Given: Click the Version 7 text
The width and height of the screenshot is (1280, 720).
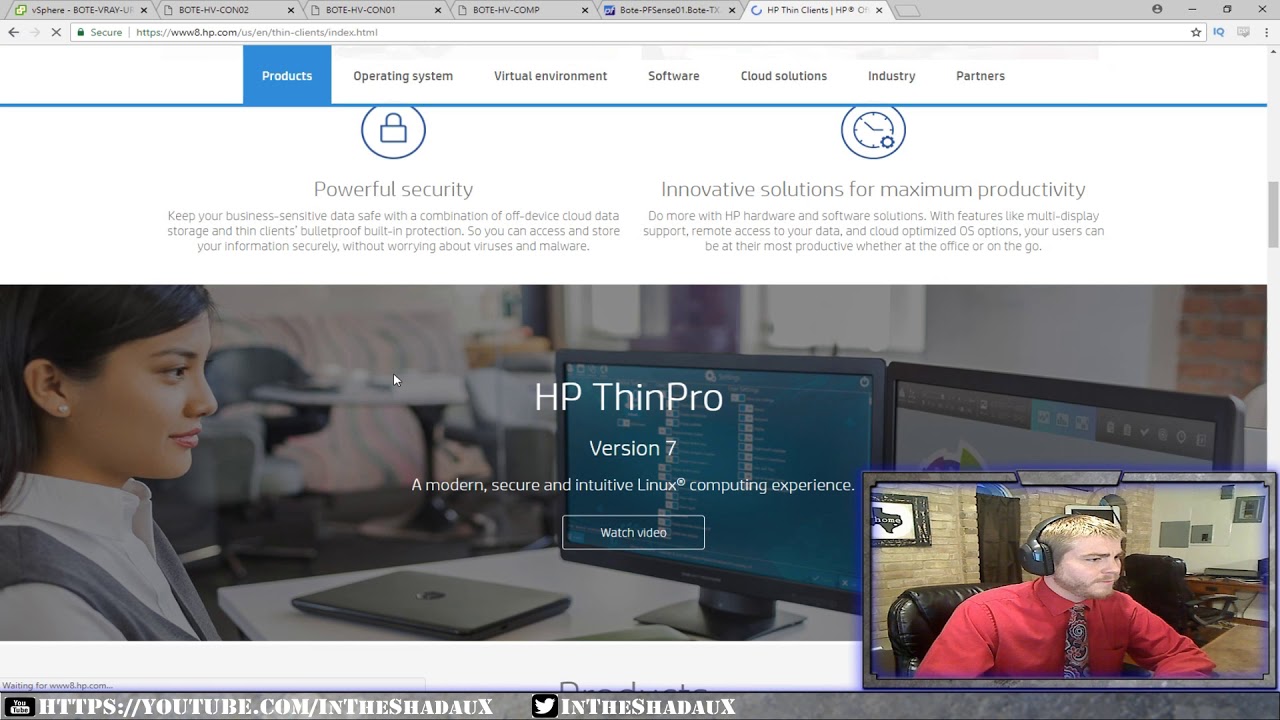Looking at the screenshot, I should [x=633, y=448].
